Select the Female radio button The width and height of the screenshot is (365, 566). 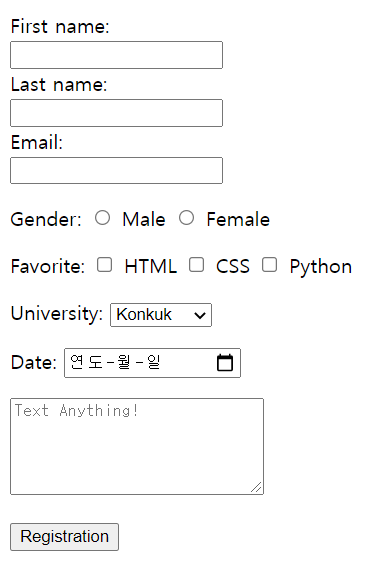186,218
